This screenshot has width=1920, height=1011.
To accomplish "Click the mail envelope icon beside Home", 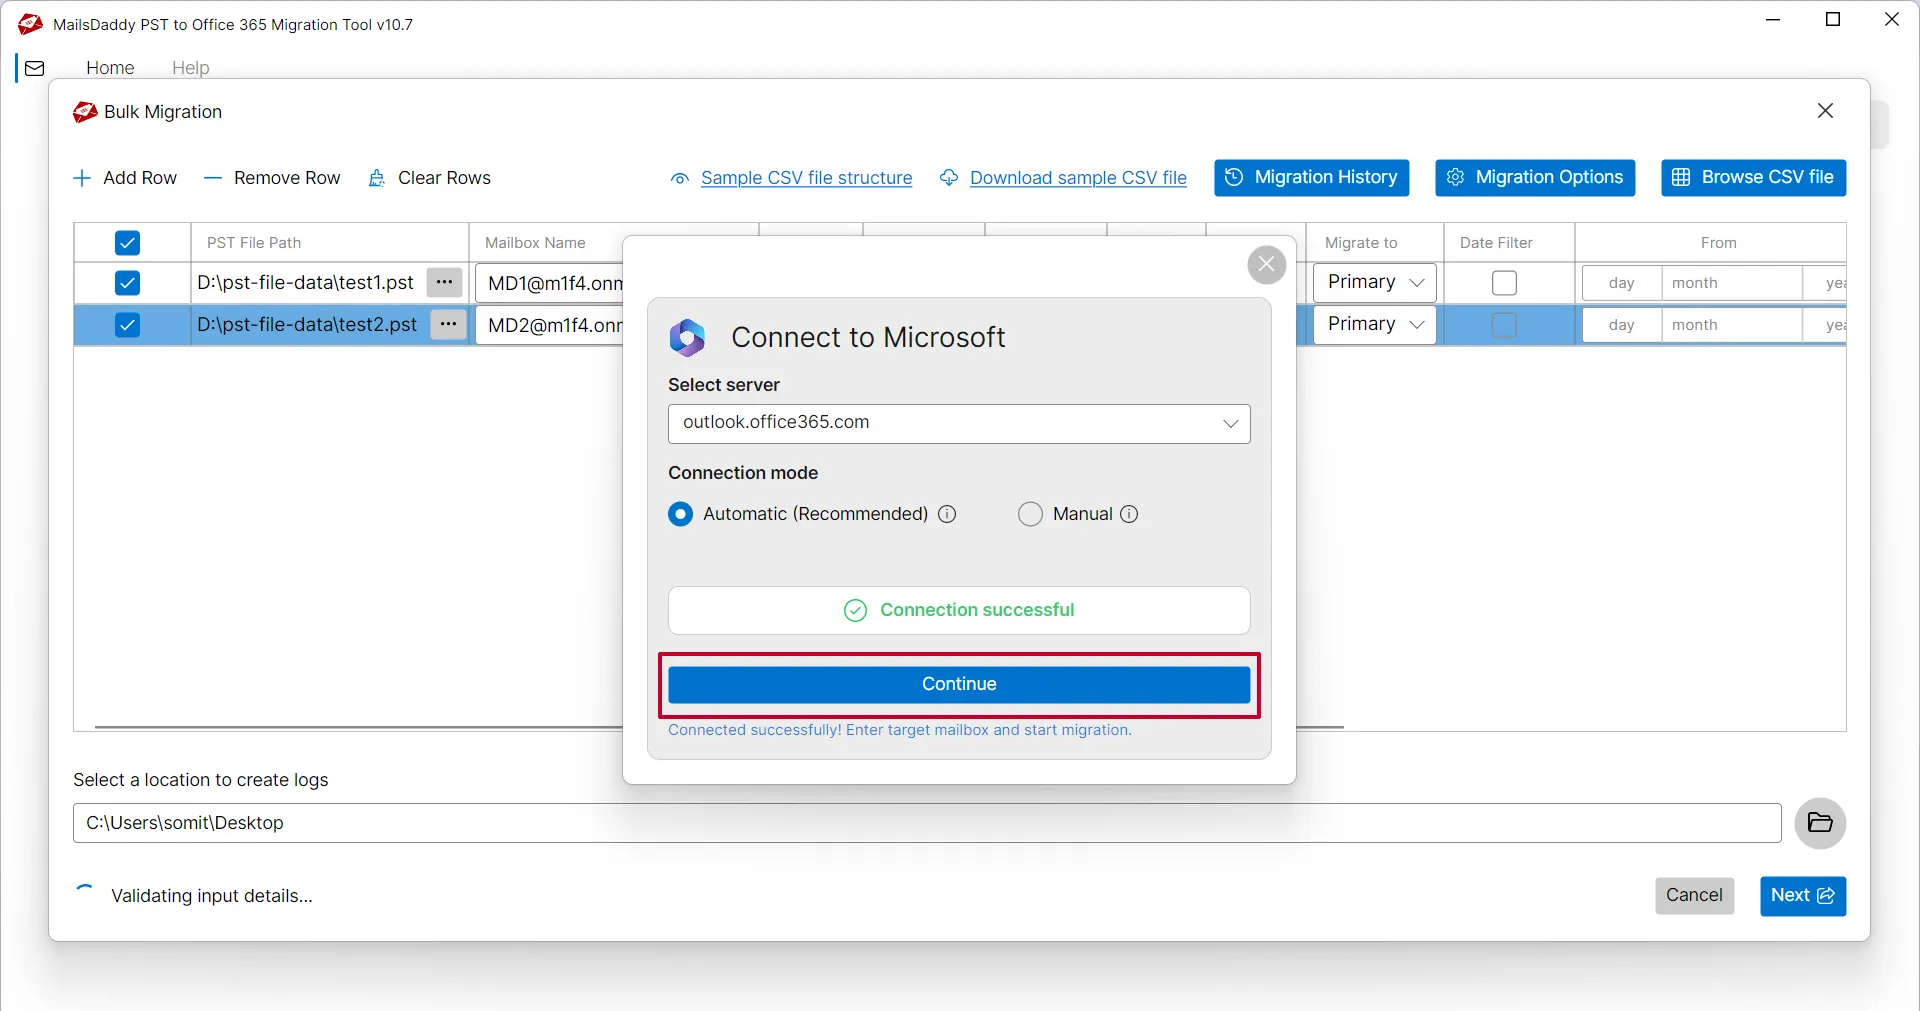I will click(35, 68).
